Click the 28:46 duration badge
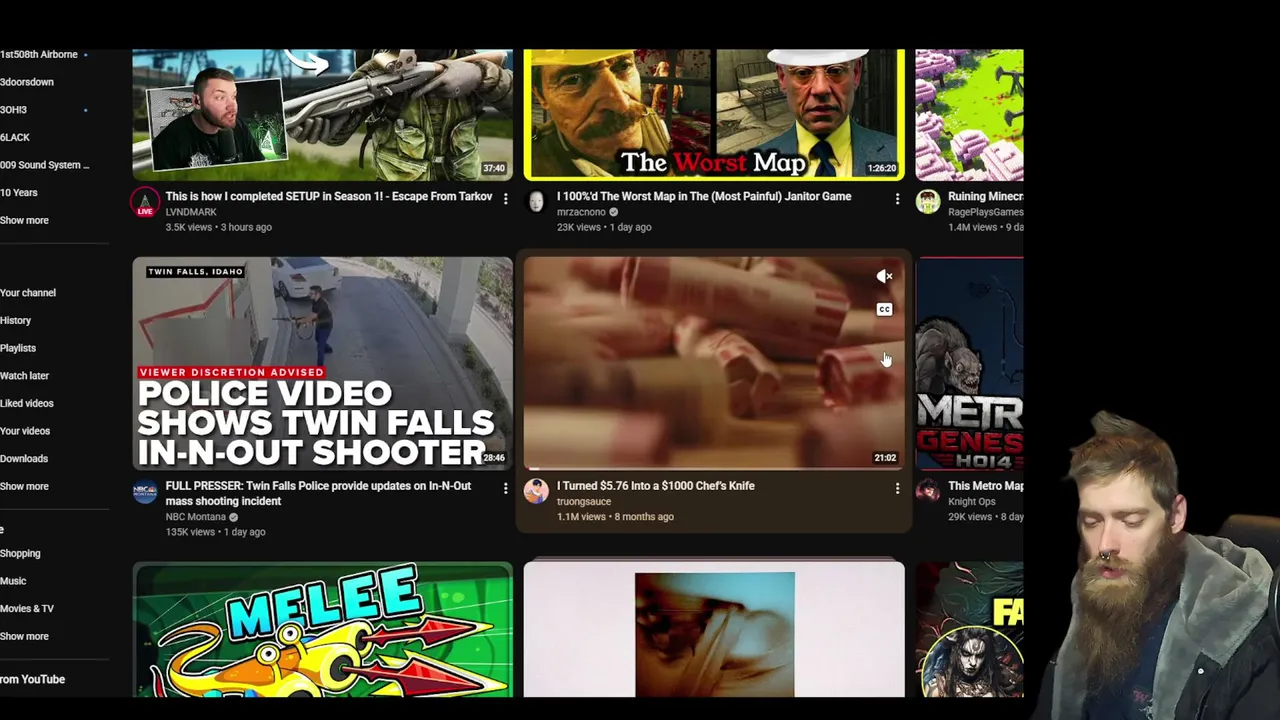 [x=493, y=458]
